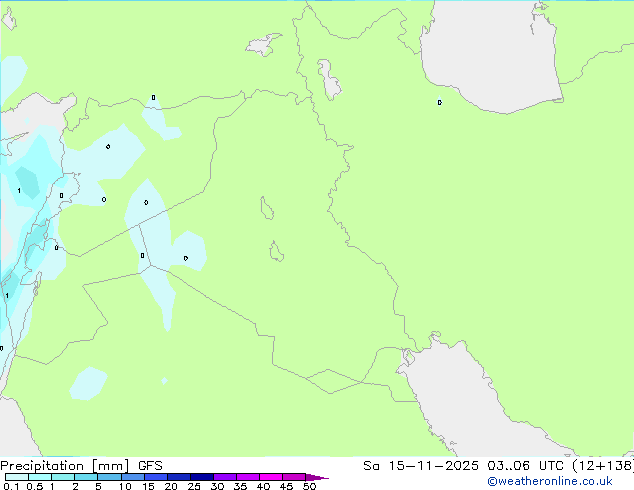Click the 'GFS' model label
634x490 pixels.
(150, 466)
